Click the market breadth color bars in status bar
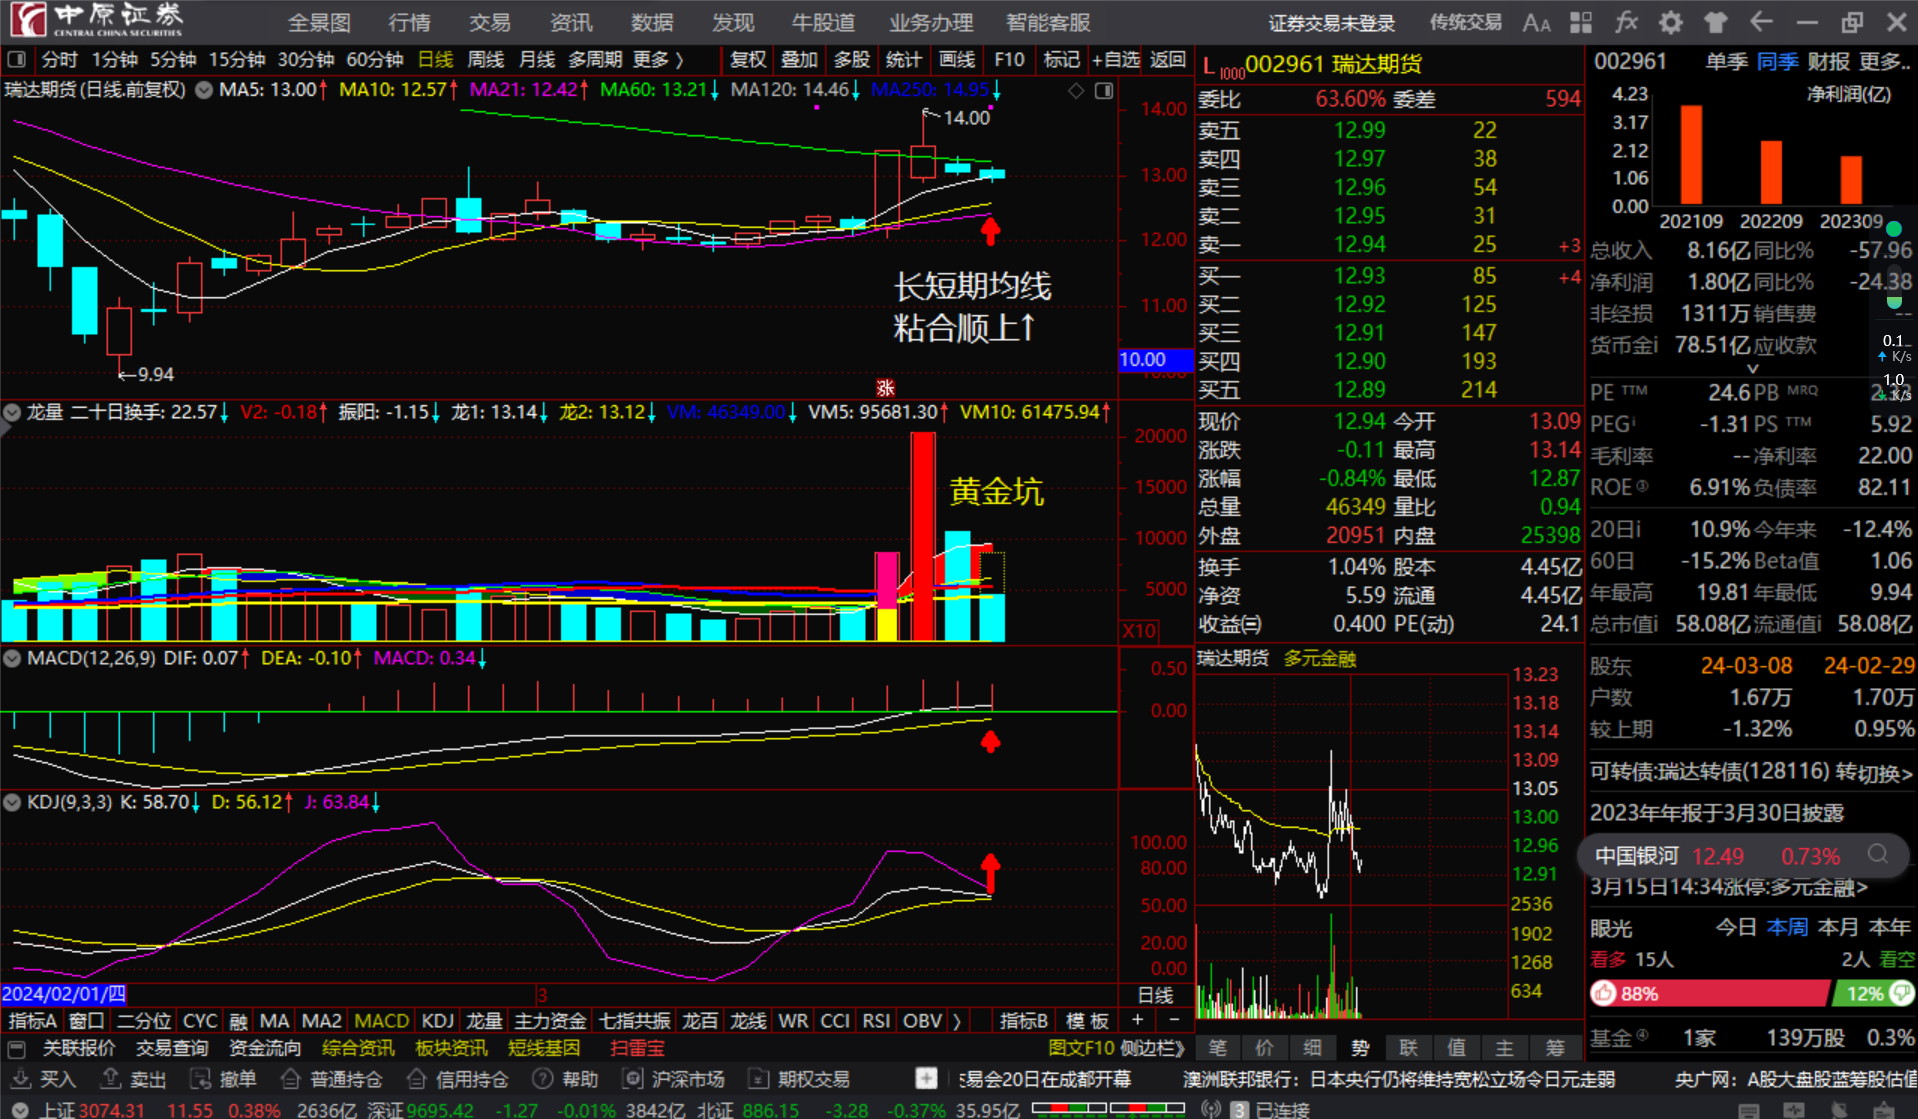The image size is (1918, 1119). pyautogui.click(x=1108, y=1109)
